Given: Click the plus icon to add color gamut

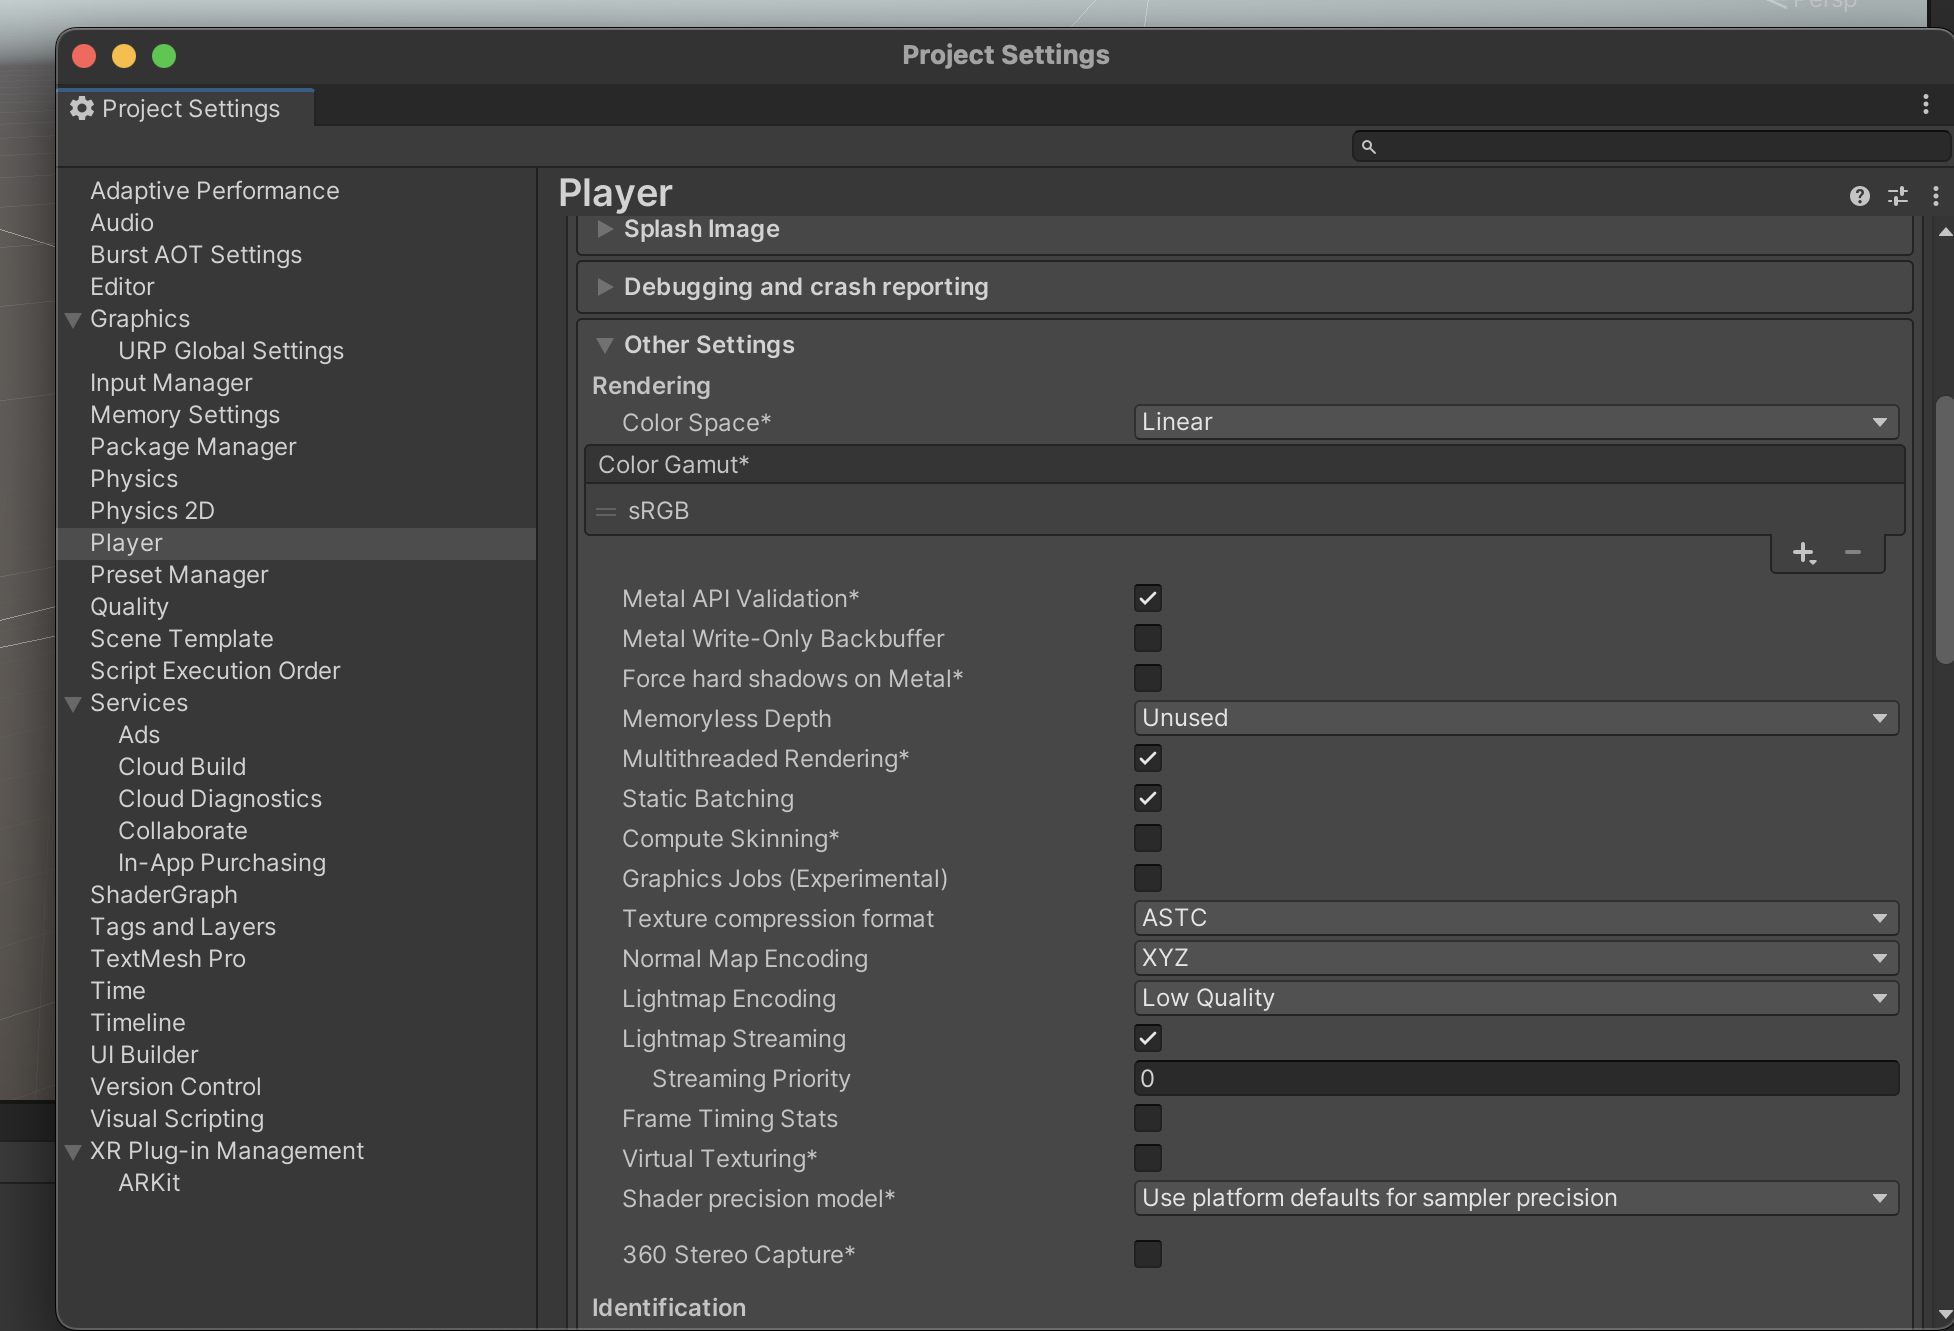Looking at the screenshot, I should [x=1803, y=552].
